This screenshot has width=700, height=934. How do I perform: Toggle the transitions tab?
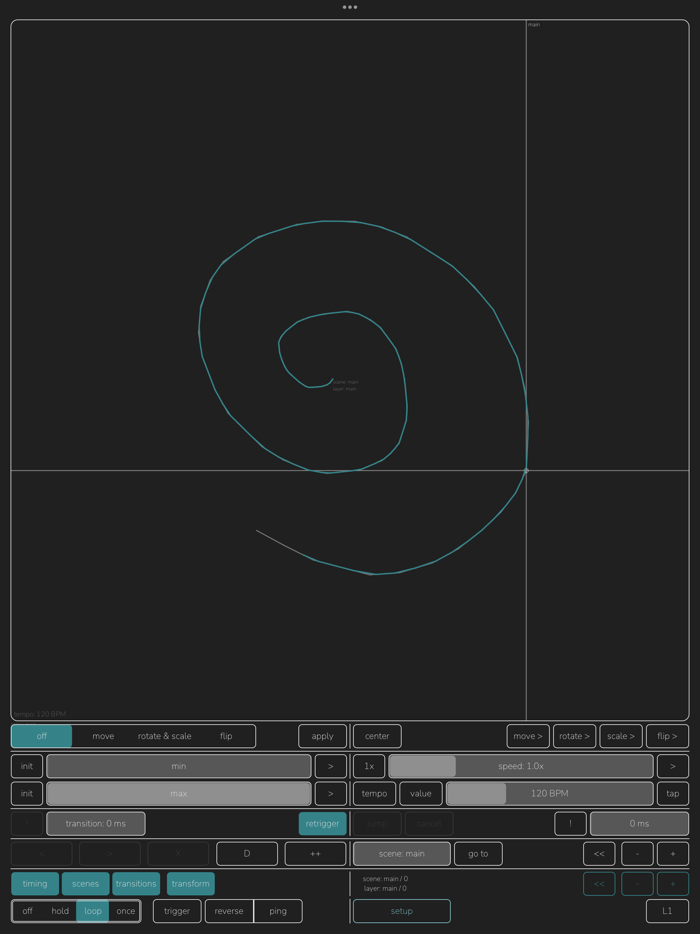(x=136, y=884)
